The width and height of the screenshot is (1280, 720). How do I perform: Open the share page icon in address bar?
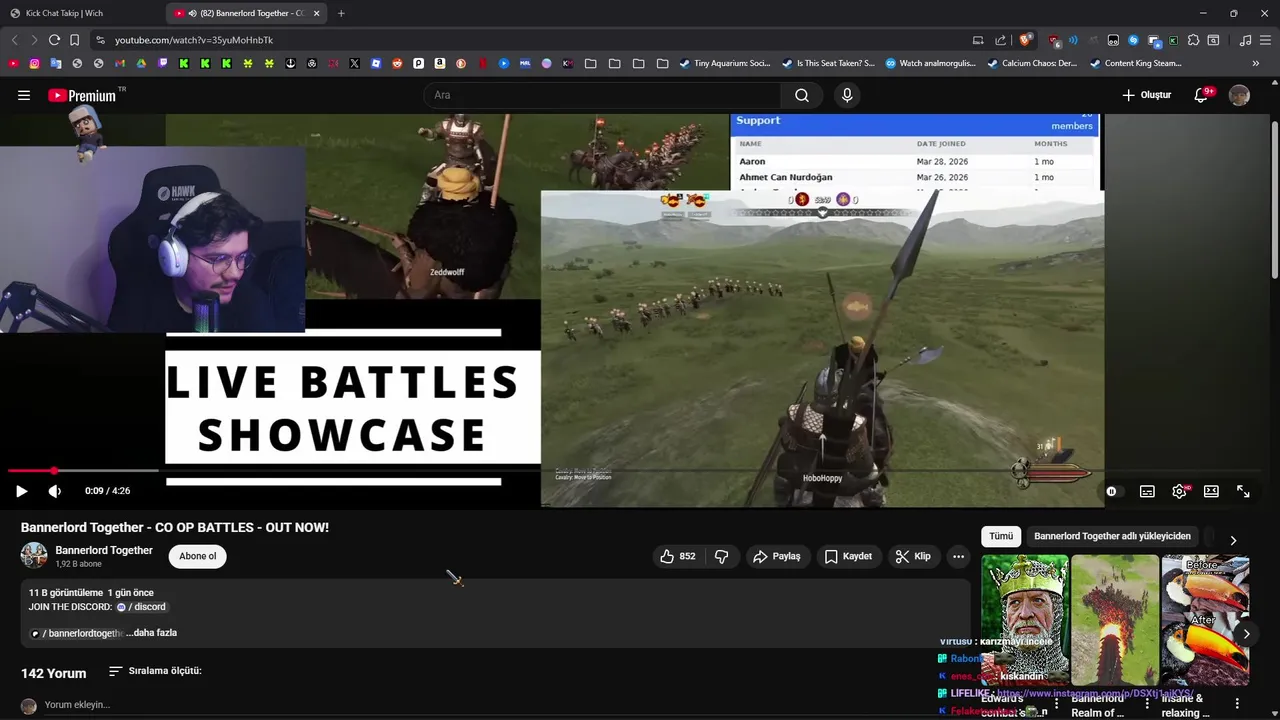[x=1000, y=40]
